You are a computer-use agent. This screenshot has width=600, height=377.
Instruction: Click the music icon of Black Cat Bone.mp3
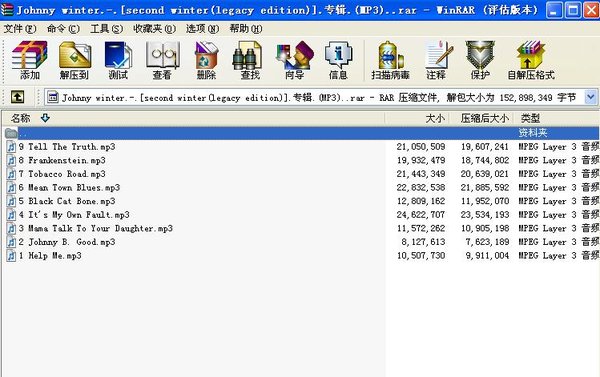(x=11, y=201)
